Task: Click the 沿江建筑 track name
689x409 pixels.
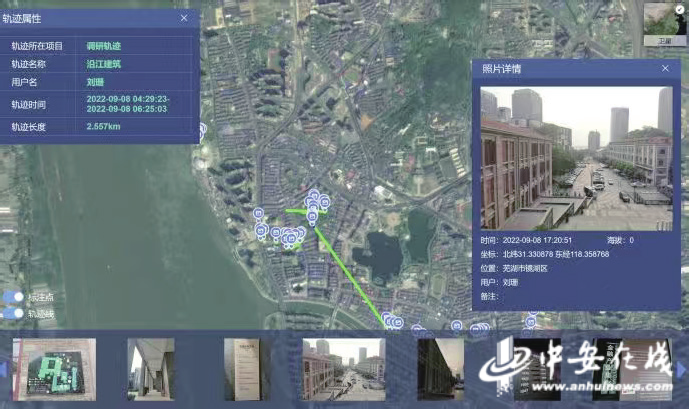Action: point(104,64)
